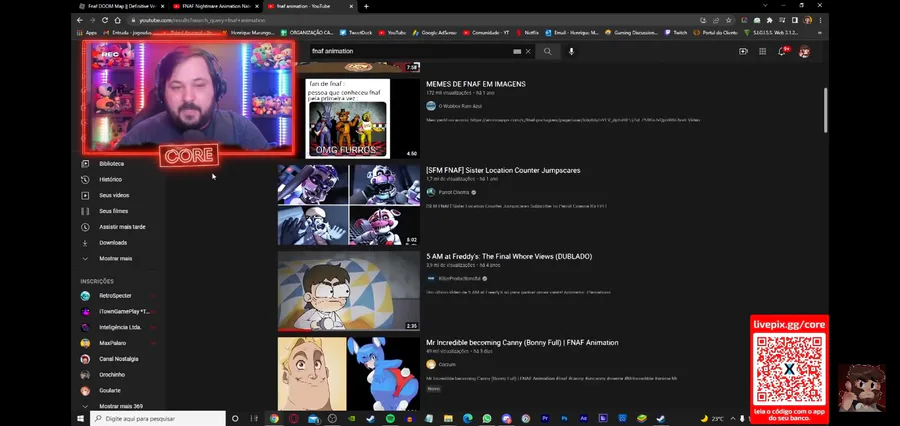Open Seus vídeos in the sidebar
This screenshot has height=426, width=900.
pos(114,195)
